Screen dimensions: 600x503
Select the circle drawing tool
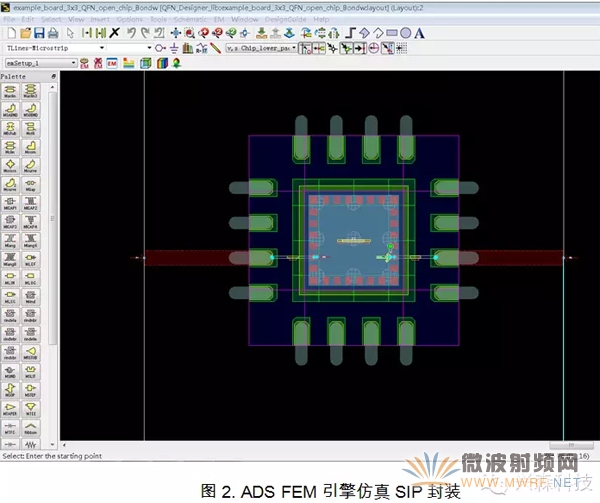click(x=406, y=33)
